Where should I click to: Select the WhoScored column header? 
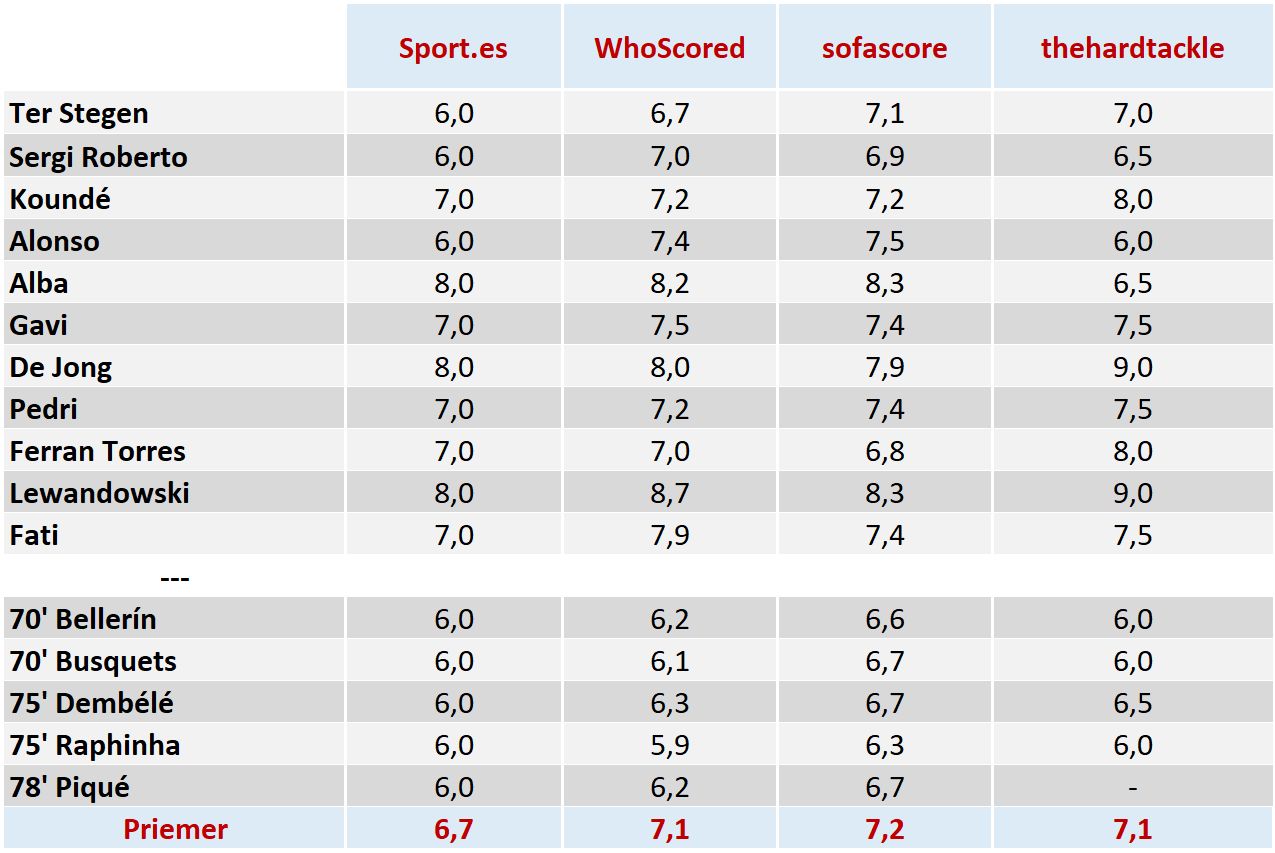tap(669, 49)
